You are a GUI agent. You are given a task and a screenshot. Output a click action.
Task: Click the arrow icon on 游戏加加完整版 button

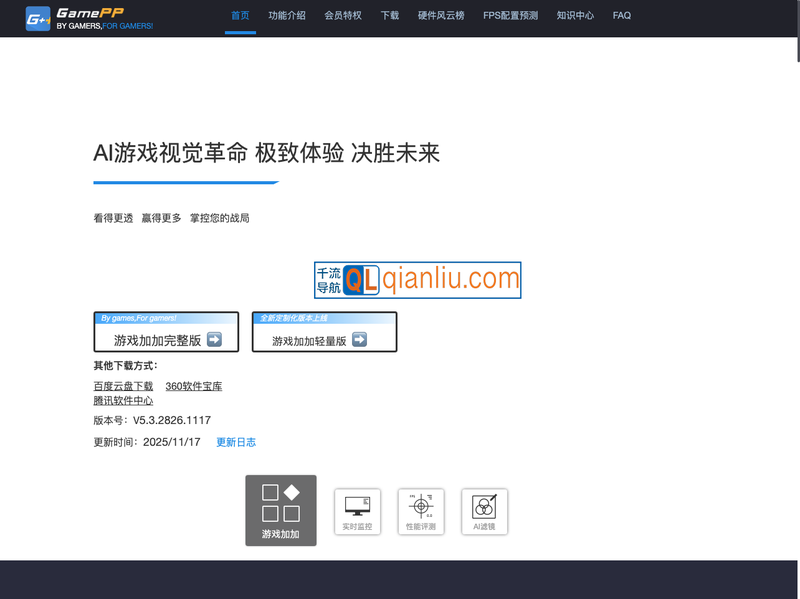212,338
